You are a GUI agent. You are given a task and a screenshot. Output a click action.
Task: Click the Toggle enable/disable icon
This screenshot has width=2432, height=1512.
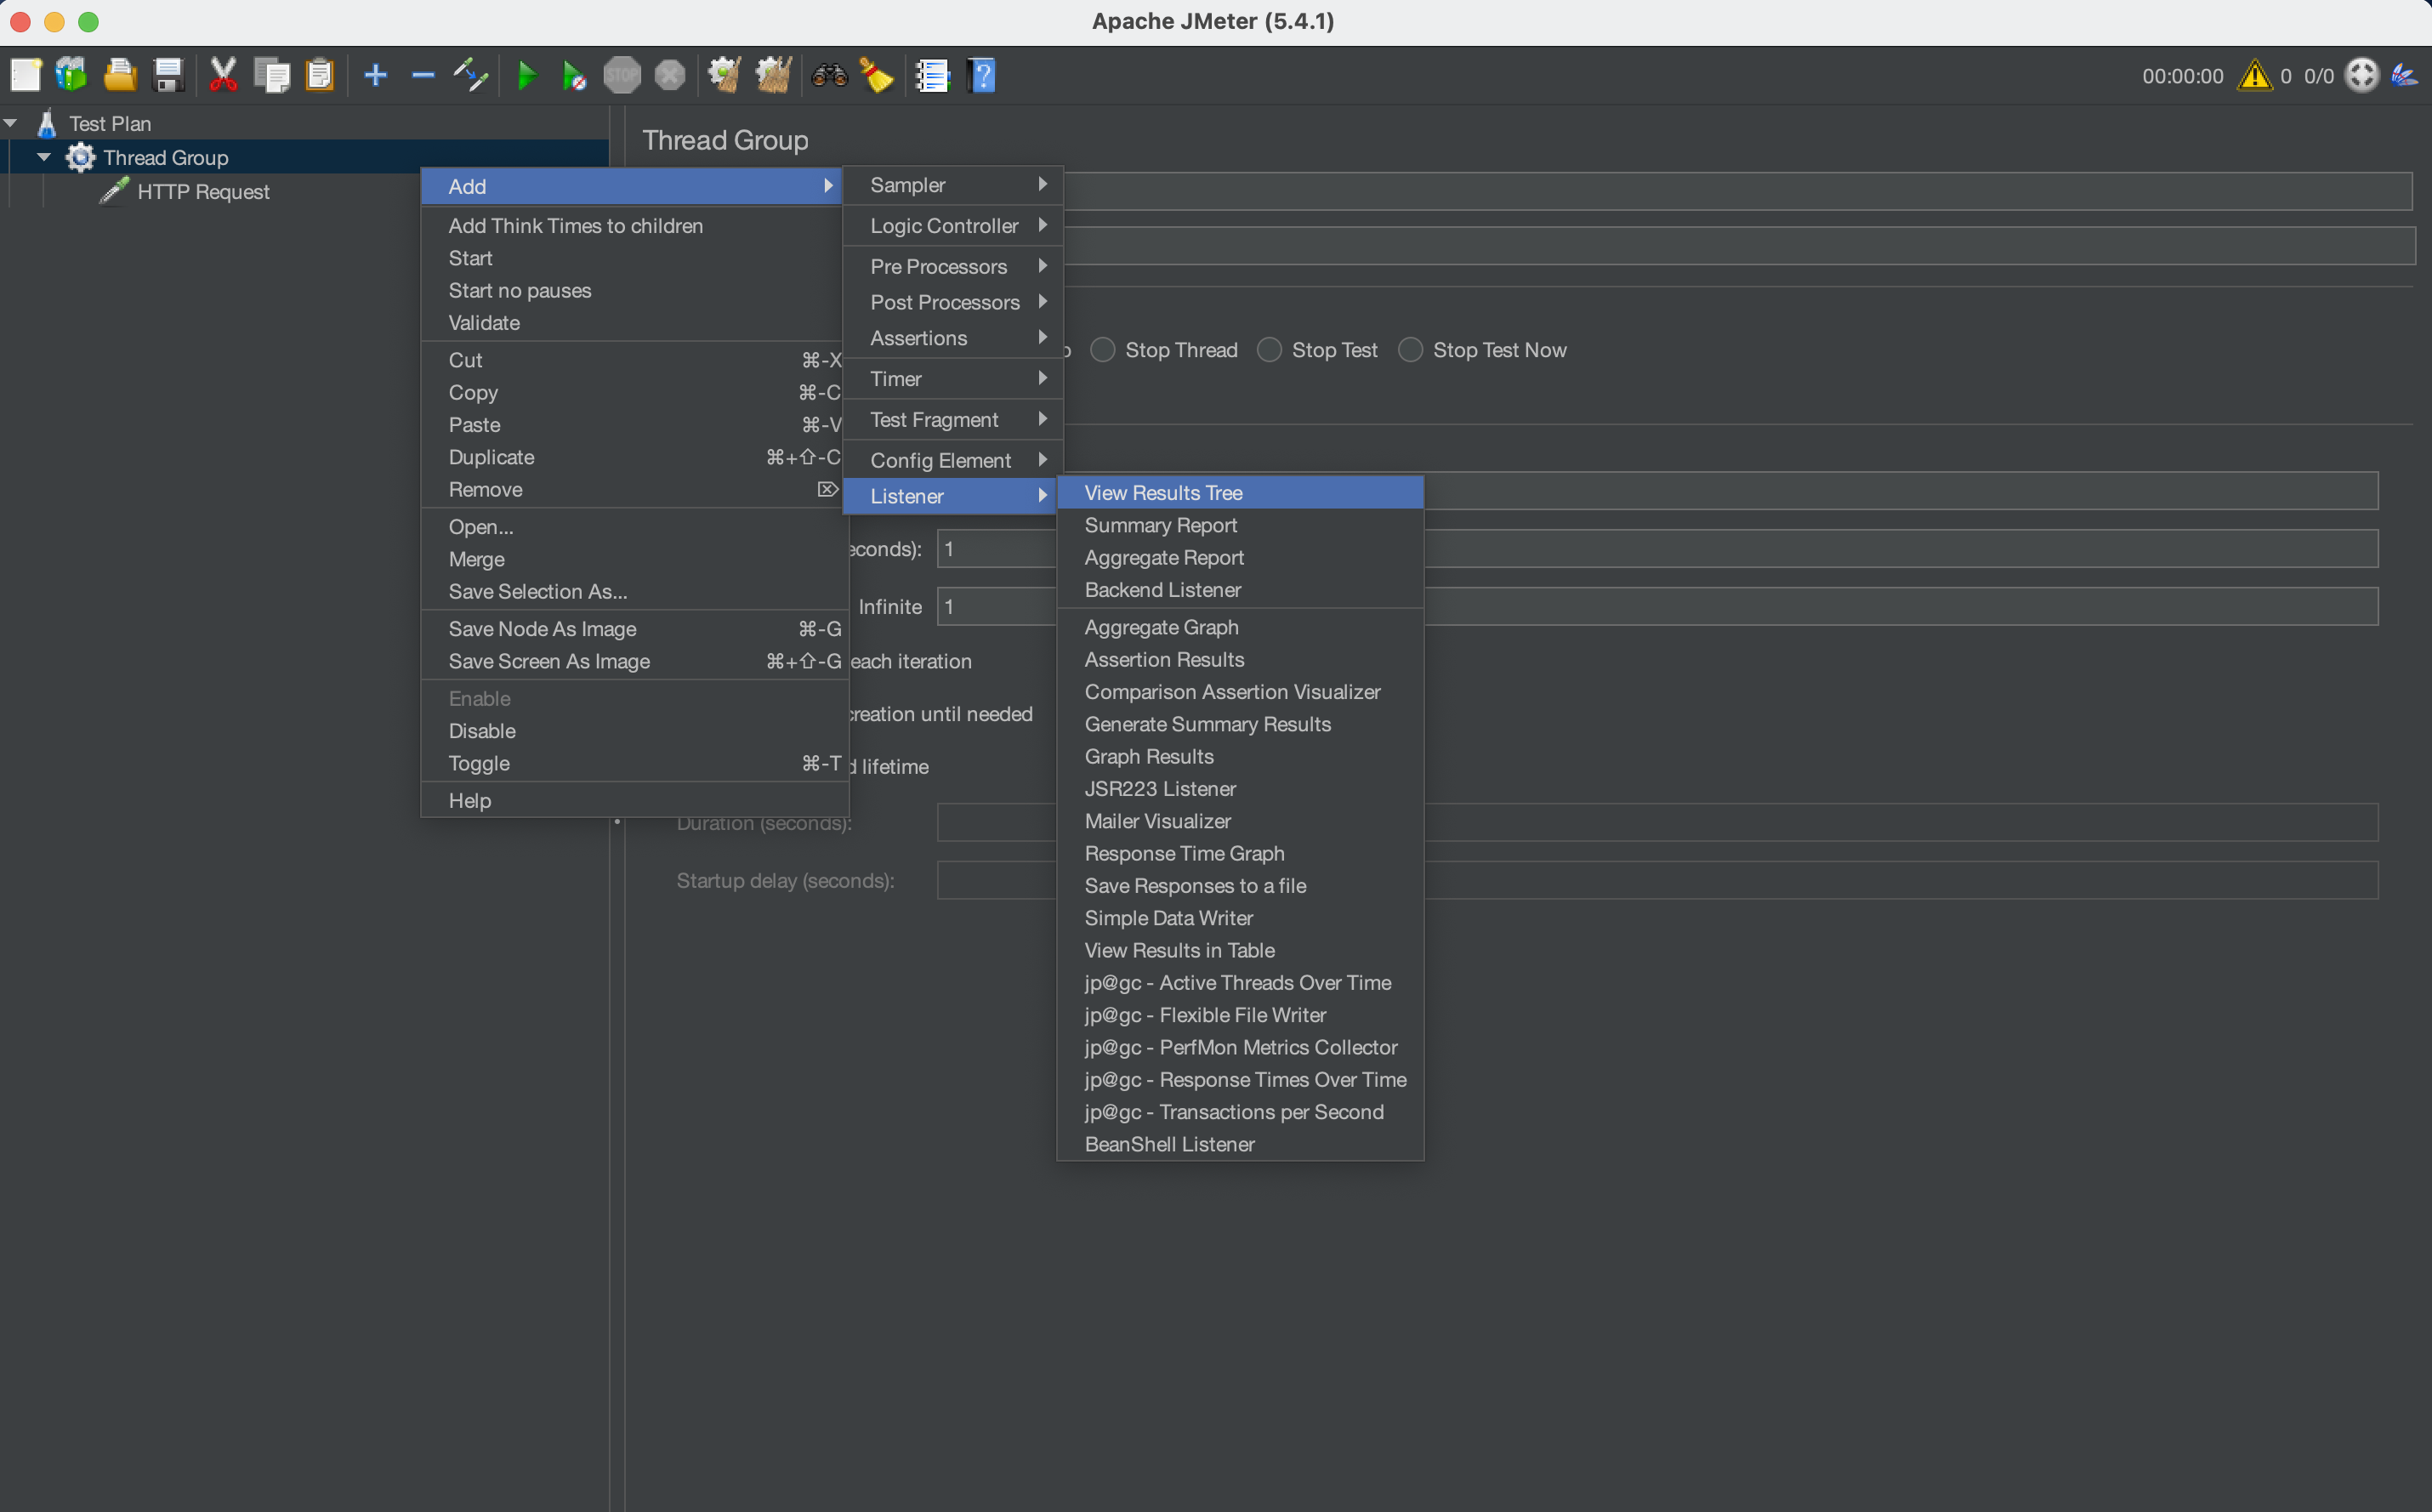coord(471,75)
